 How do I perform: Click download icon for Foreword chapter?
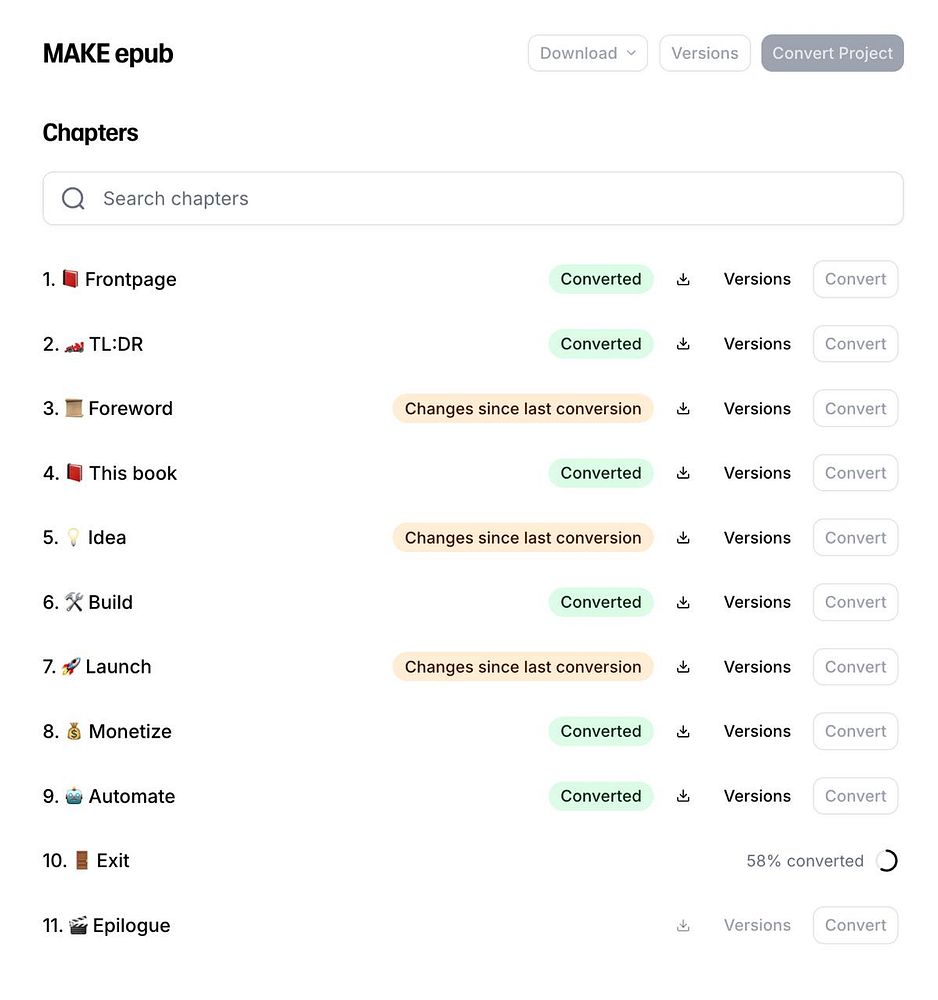[x=683, y=409]
